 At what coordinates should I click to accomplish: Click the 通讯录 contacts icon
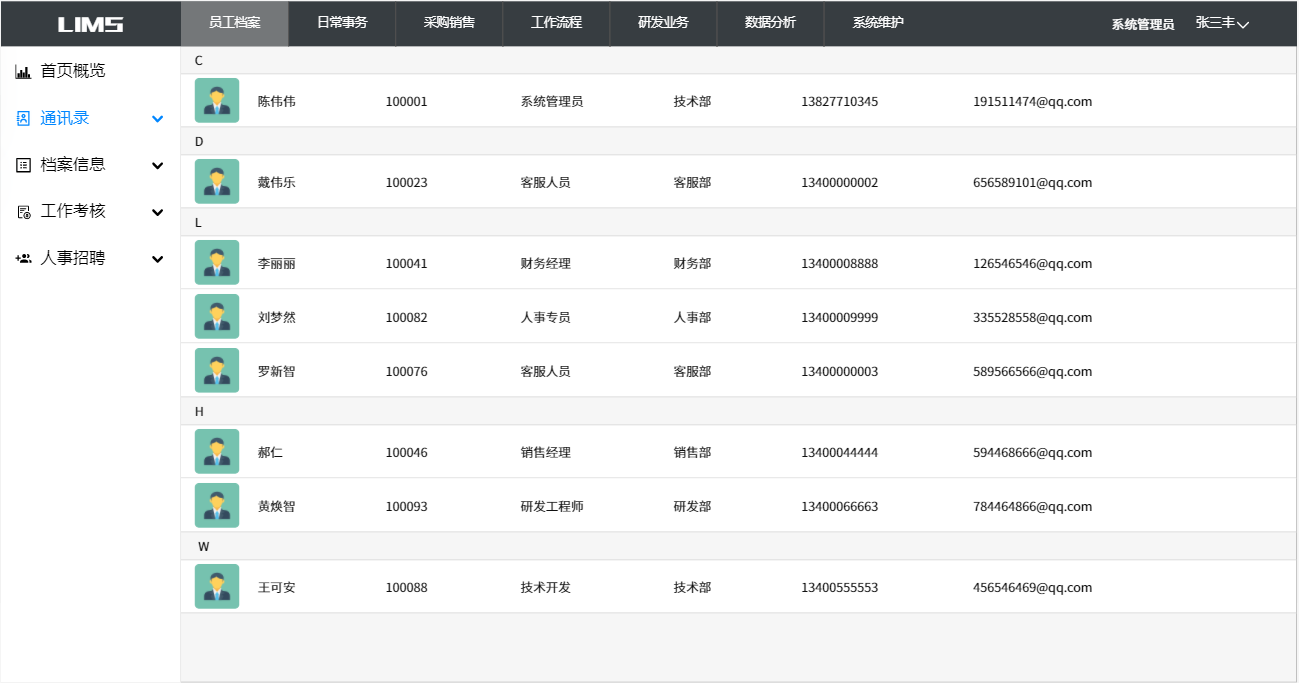[x=23, y=118]
